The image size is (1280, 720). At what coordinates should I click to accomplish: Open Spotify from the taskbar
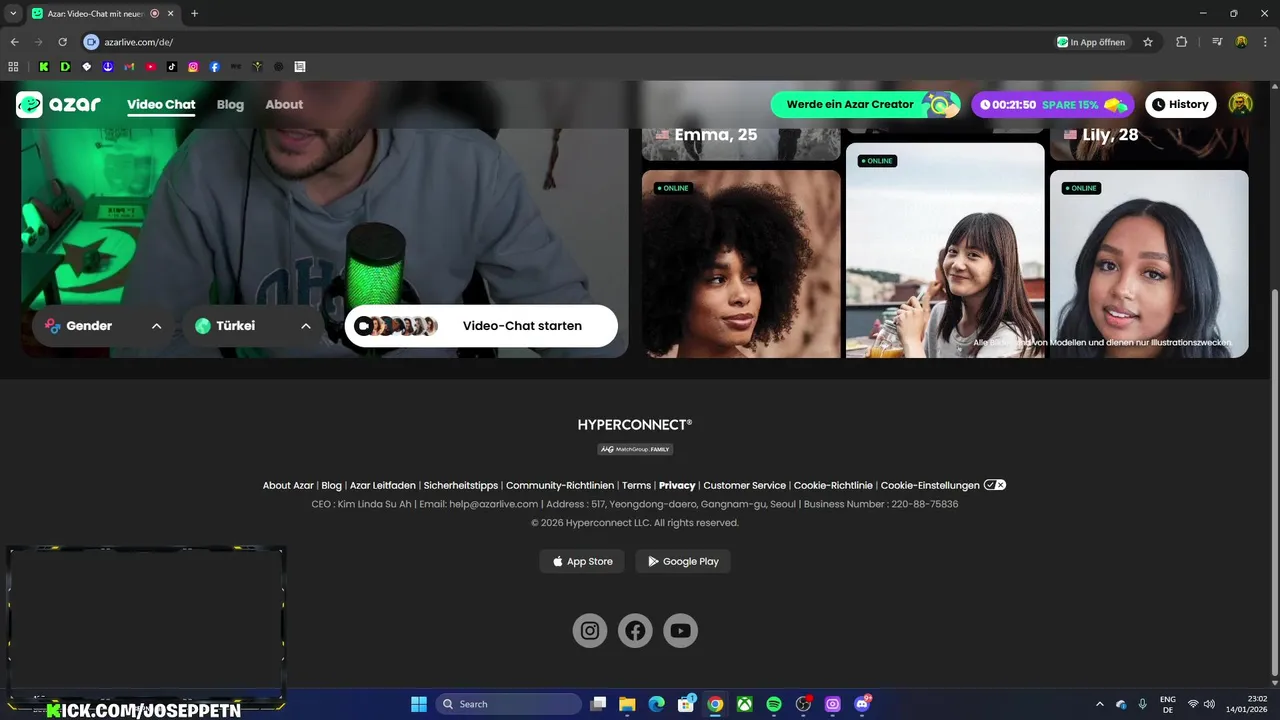(774, 704)
